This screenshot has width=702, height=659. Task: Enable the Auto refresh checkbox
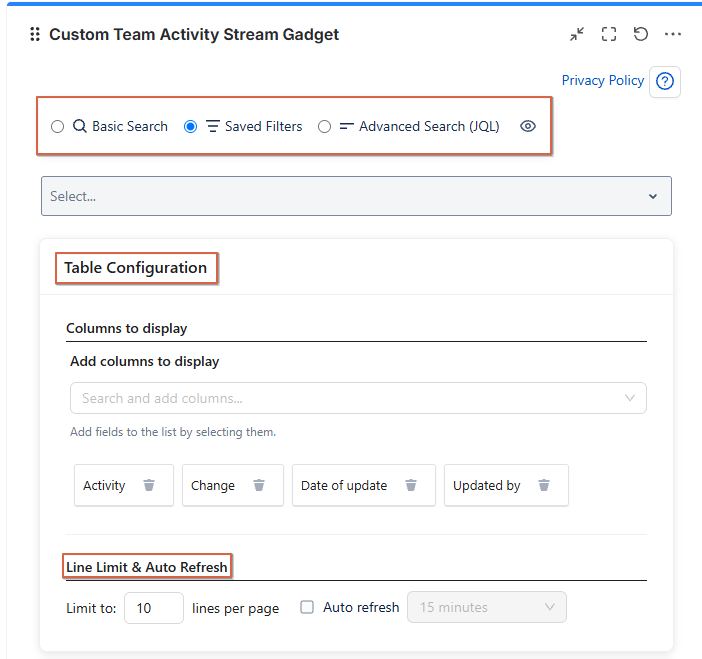coord(307,607)
